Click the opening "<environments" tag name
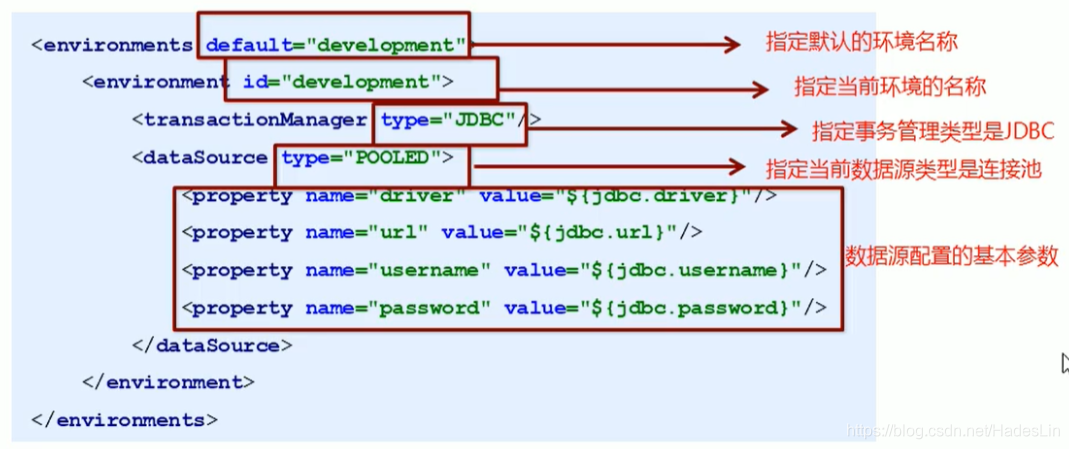1069x449 pixels. 112,46
